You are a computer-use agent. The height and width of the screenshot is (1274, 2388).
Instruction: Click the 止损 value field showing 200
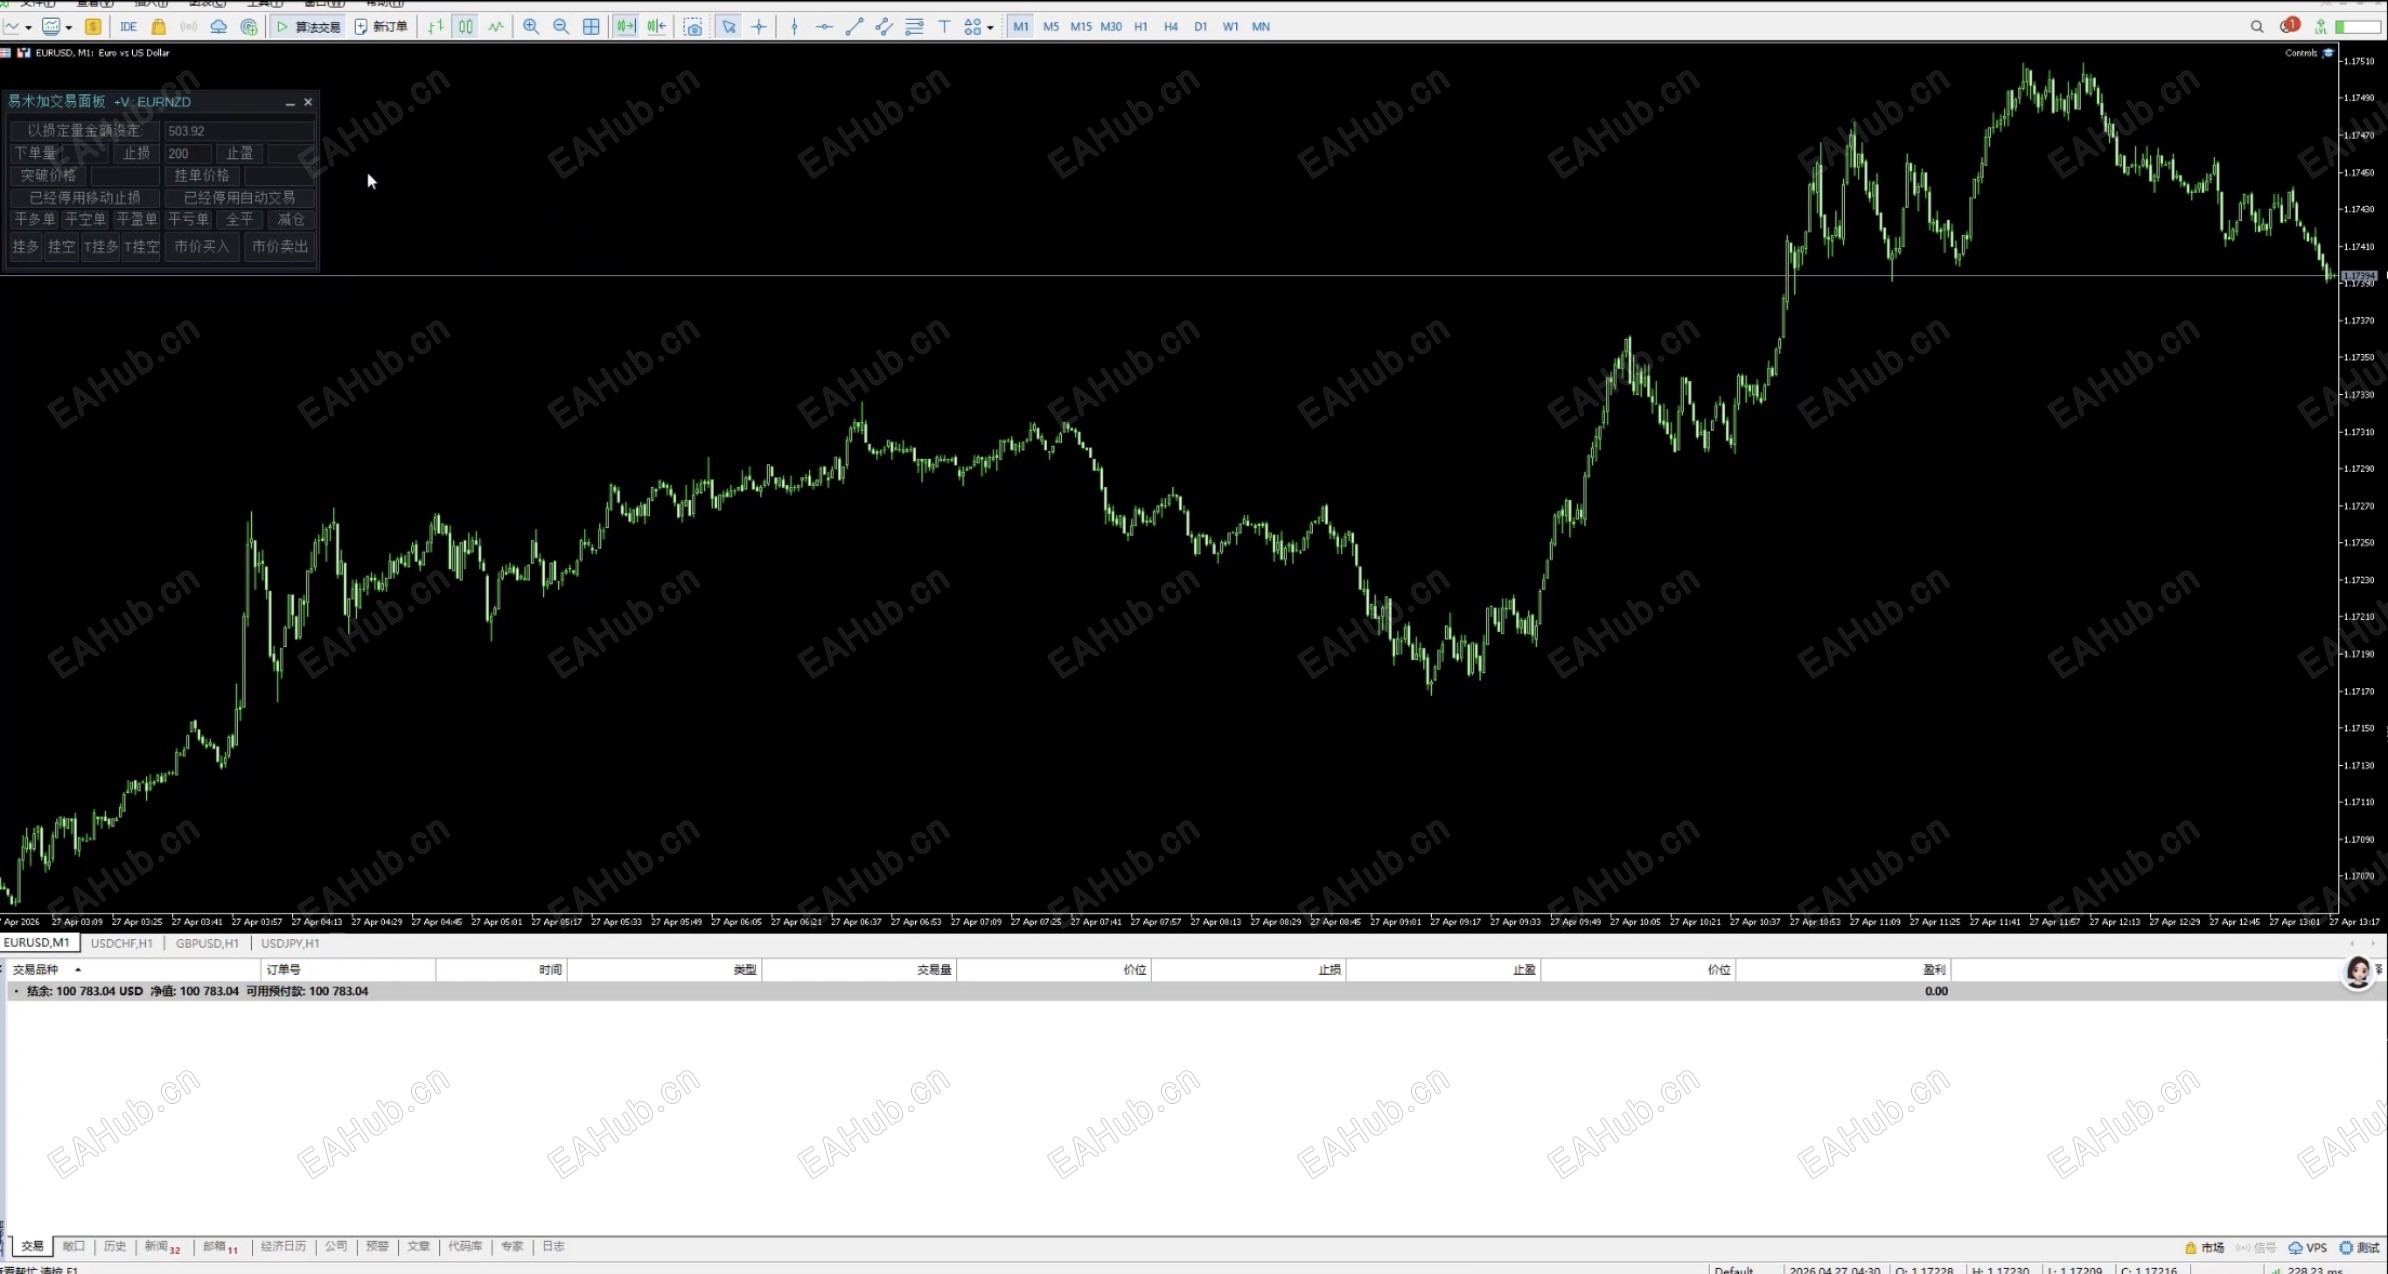point(187,153)
